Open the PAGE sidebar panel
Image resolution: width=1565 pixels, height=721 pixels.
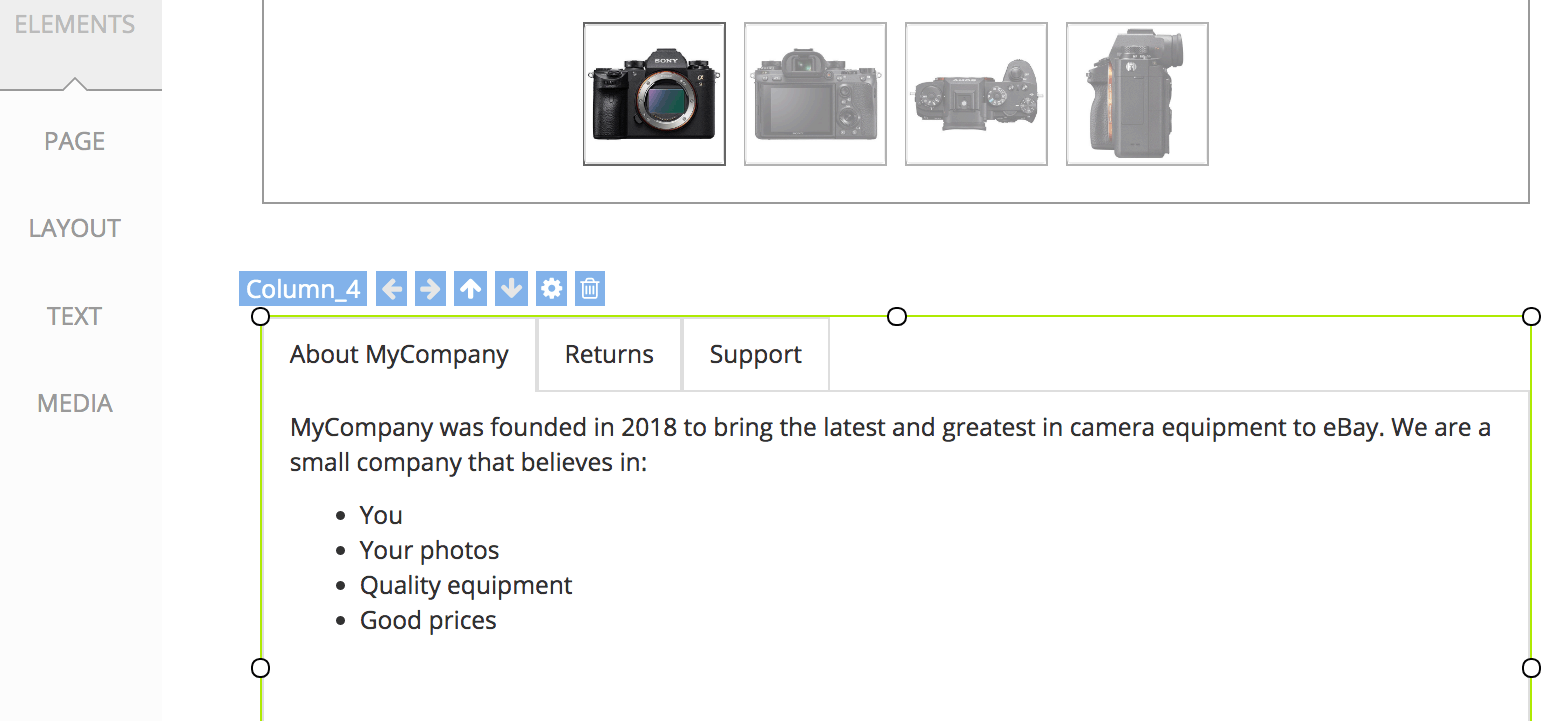coord(75,141)
